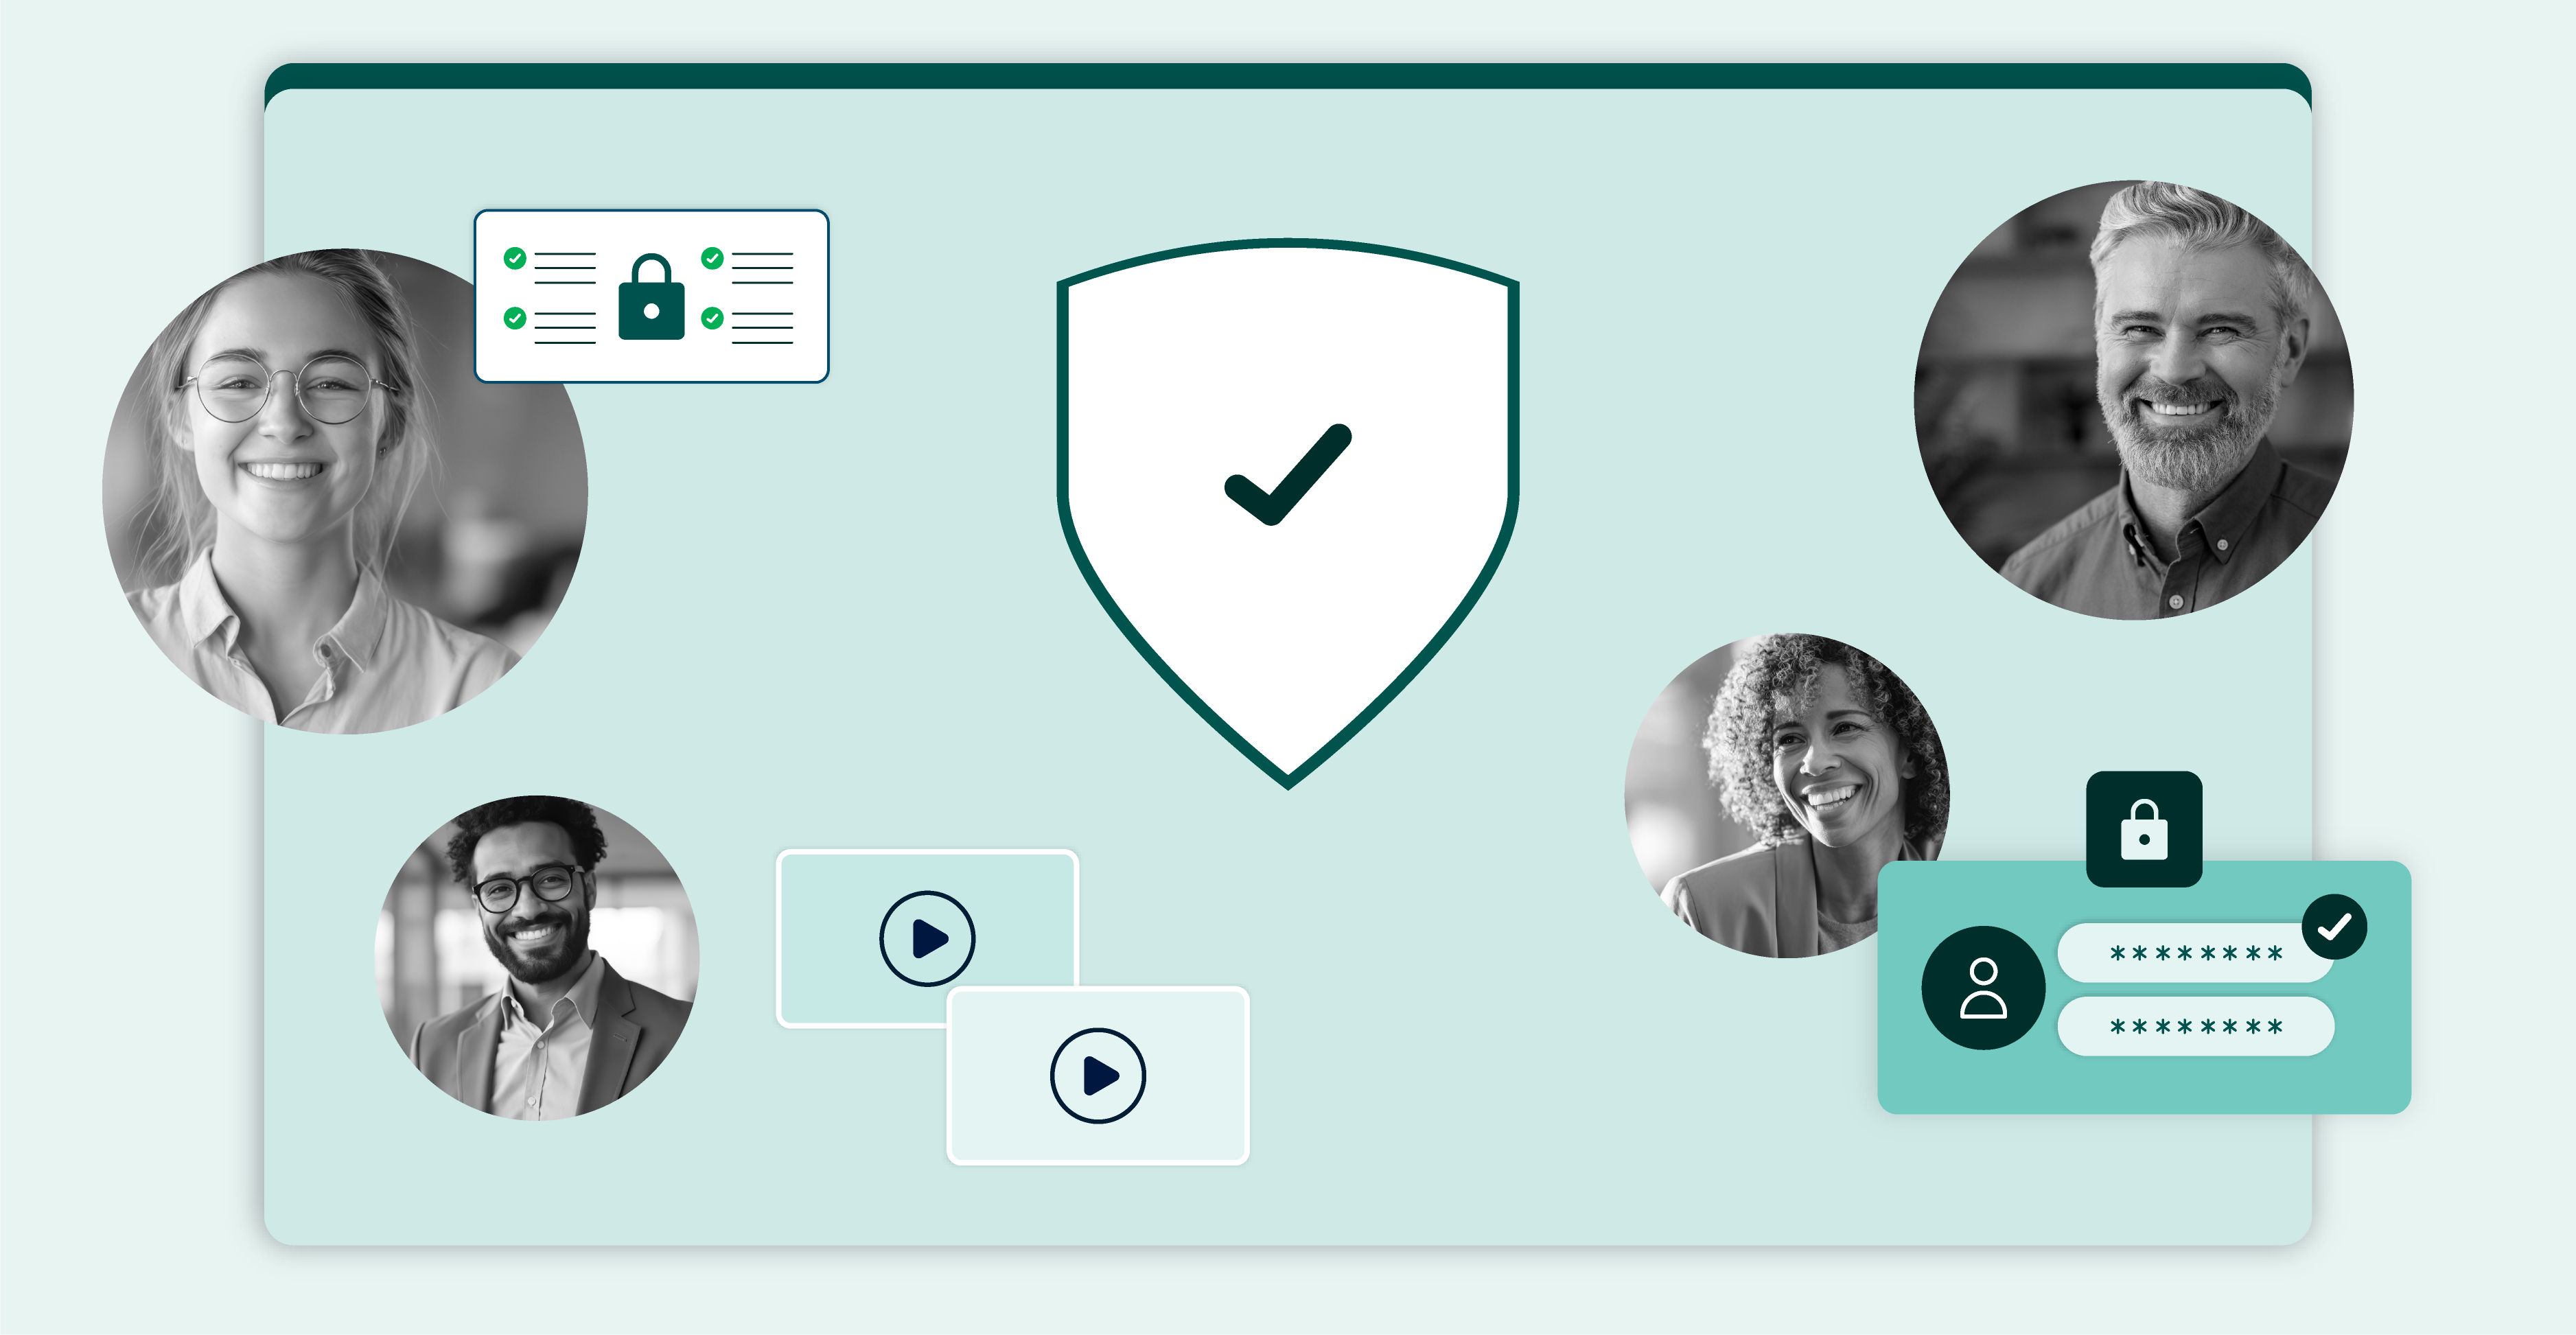This screenshot has width=2576, height=1335.
Task: Click the top-right green check in checklist
Action: pyautogui.click(x=712, y=259)
